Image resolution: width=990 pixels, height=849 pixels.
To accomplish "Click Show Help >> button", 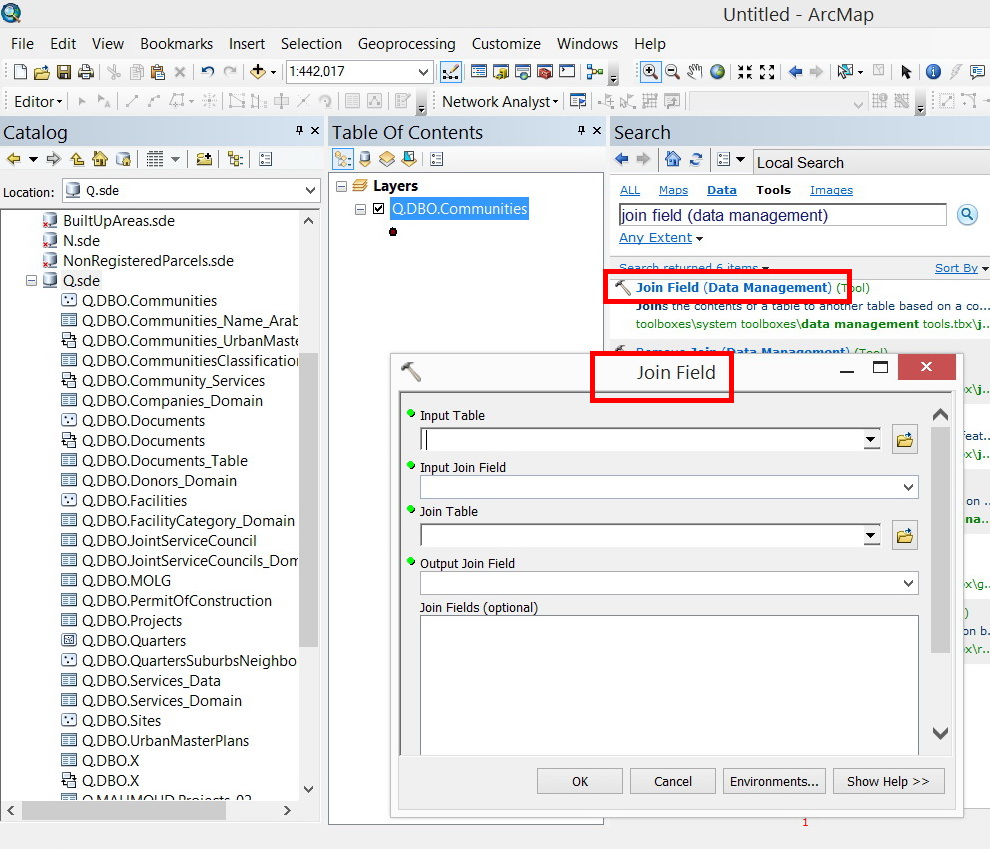I will coord(888,781).
